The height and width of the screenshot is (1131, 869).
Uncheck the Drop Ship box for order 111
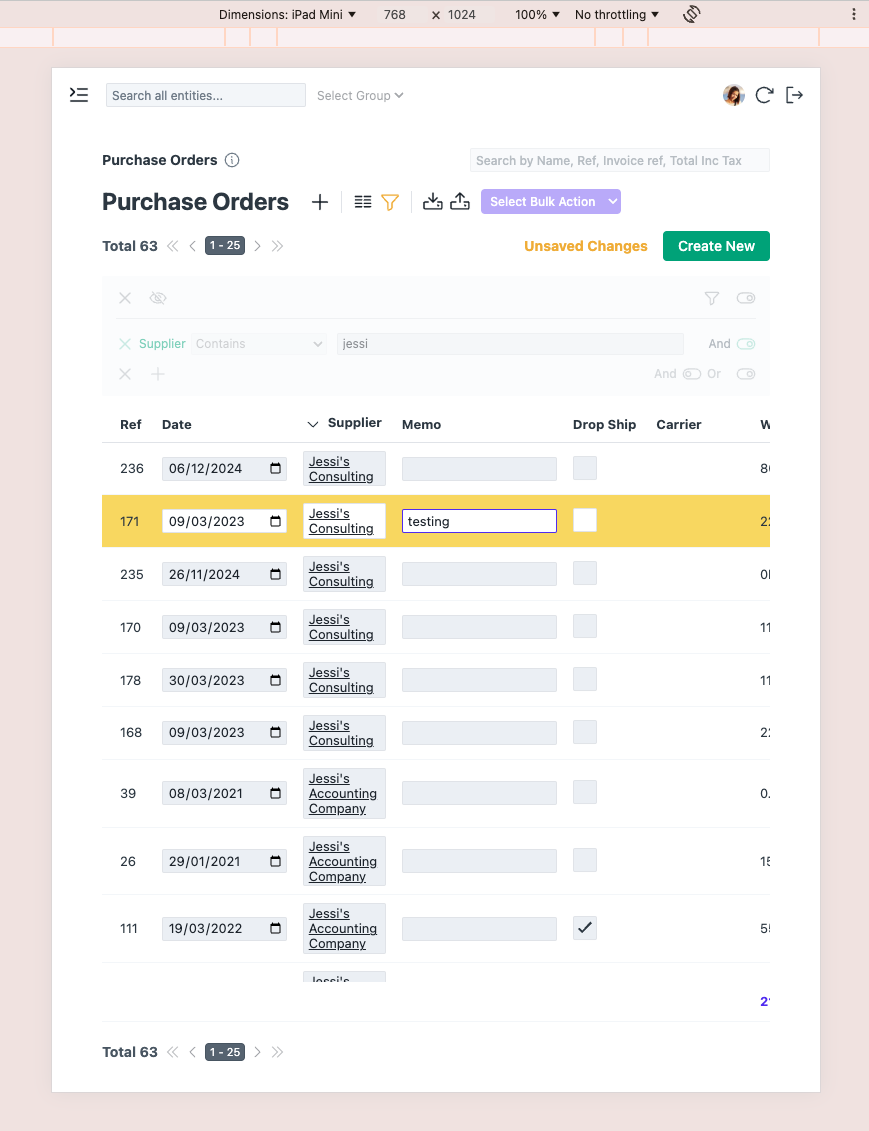[585, 928]
